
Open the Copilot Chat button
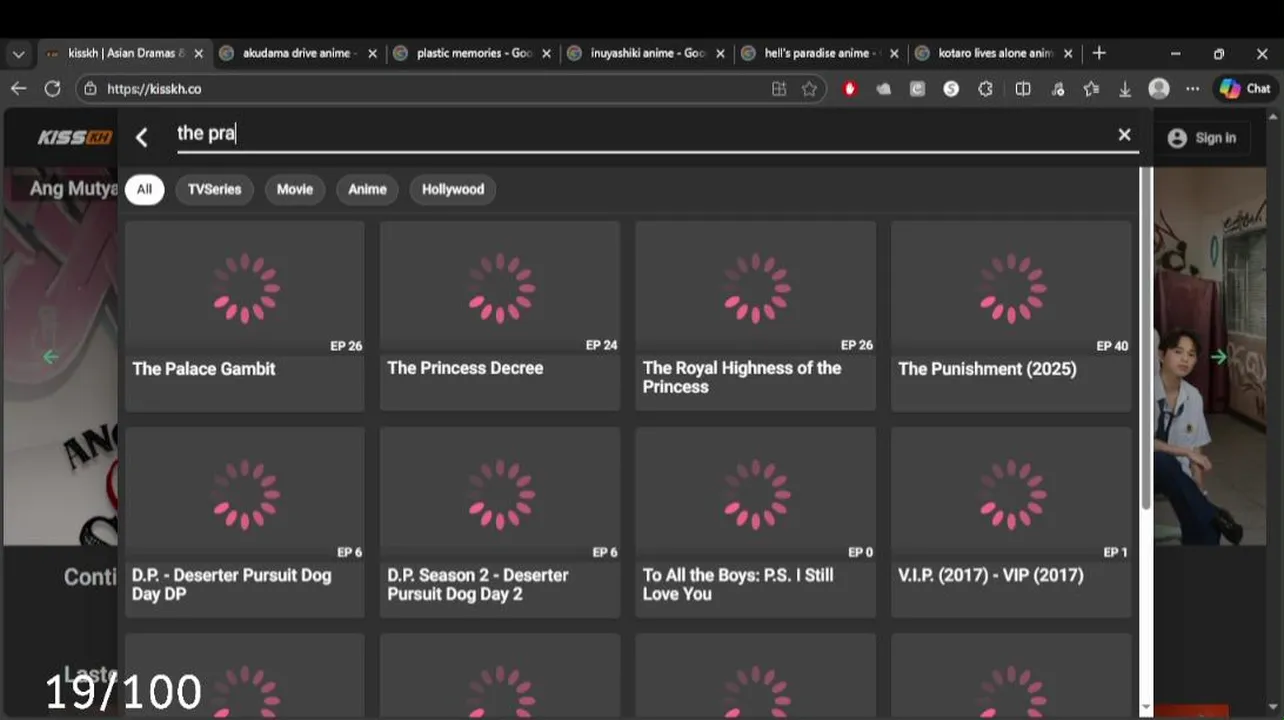[x=1245, y=89]
